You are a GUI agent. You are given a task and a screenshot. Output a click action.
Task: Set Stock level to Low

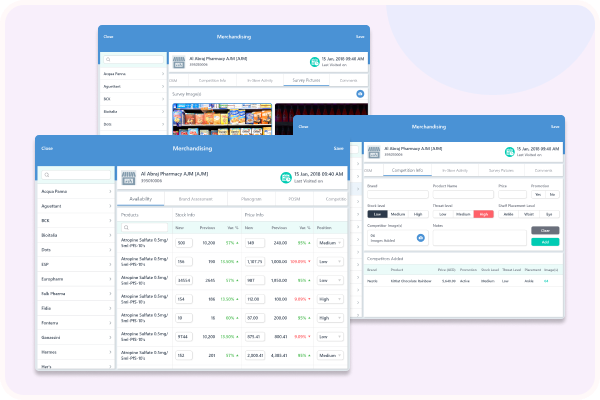click(378, 213)
